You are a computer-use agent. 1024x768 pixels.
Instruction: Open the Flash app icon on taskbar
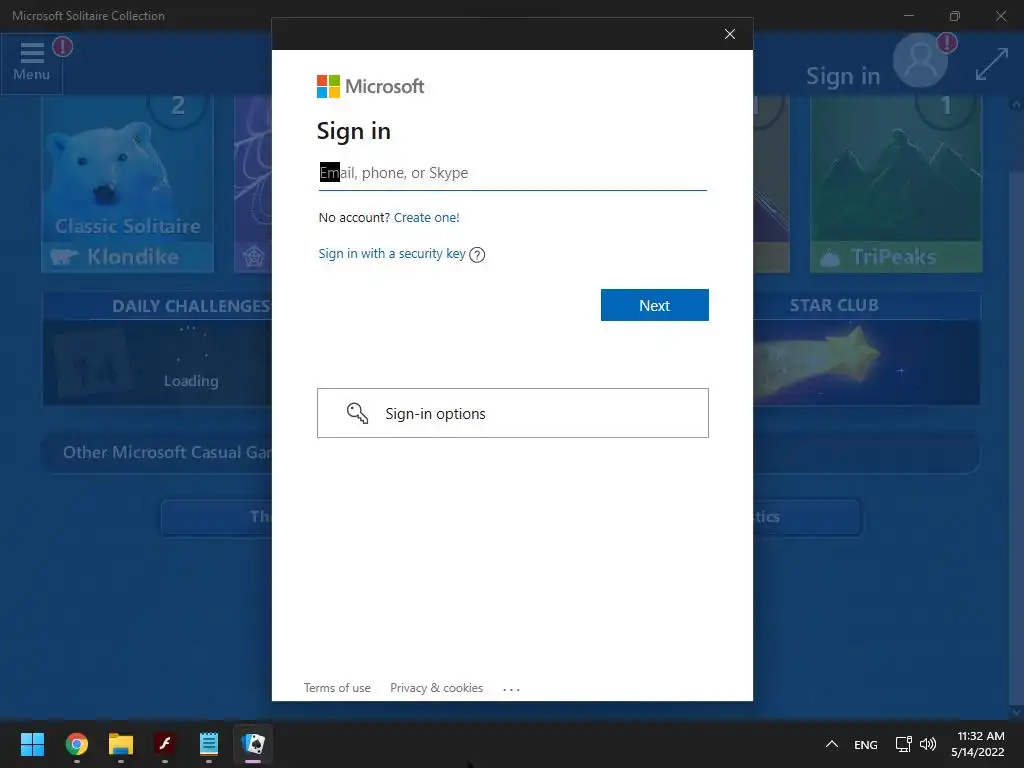pyautogui.click(x=165, y=744)
